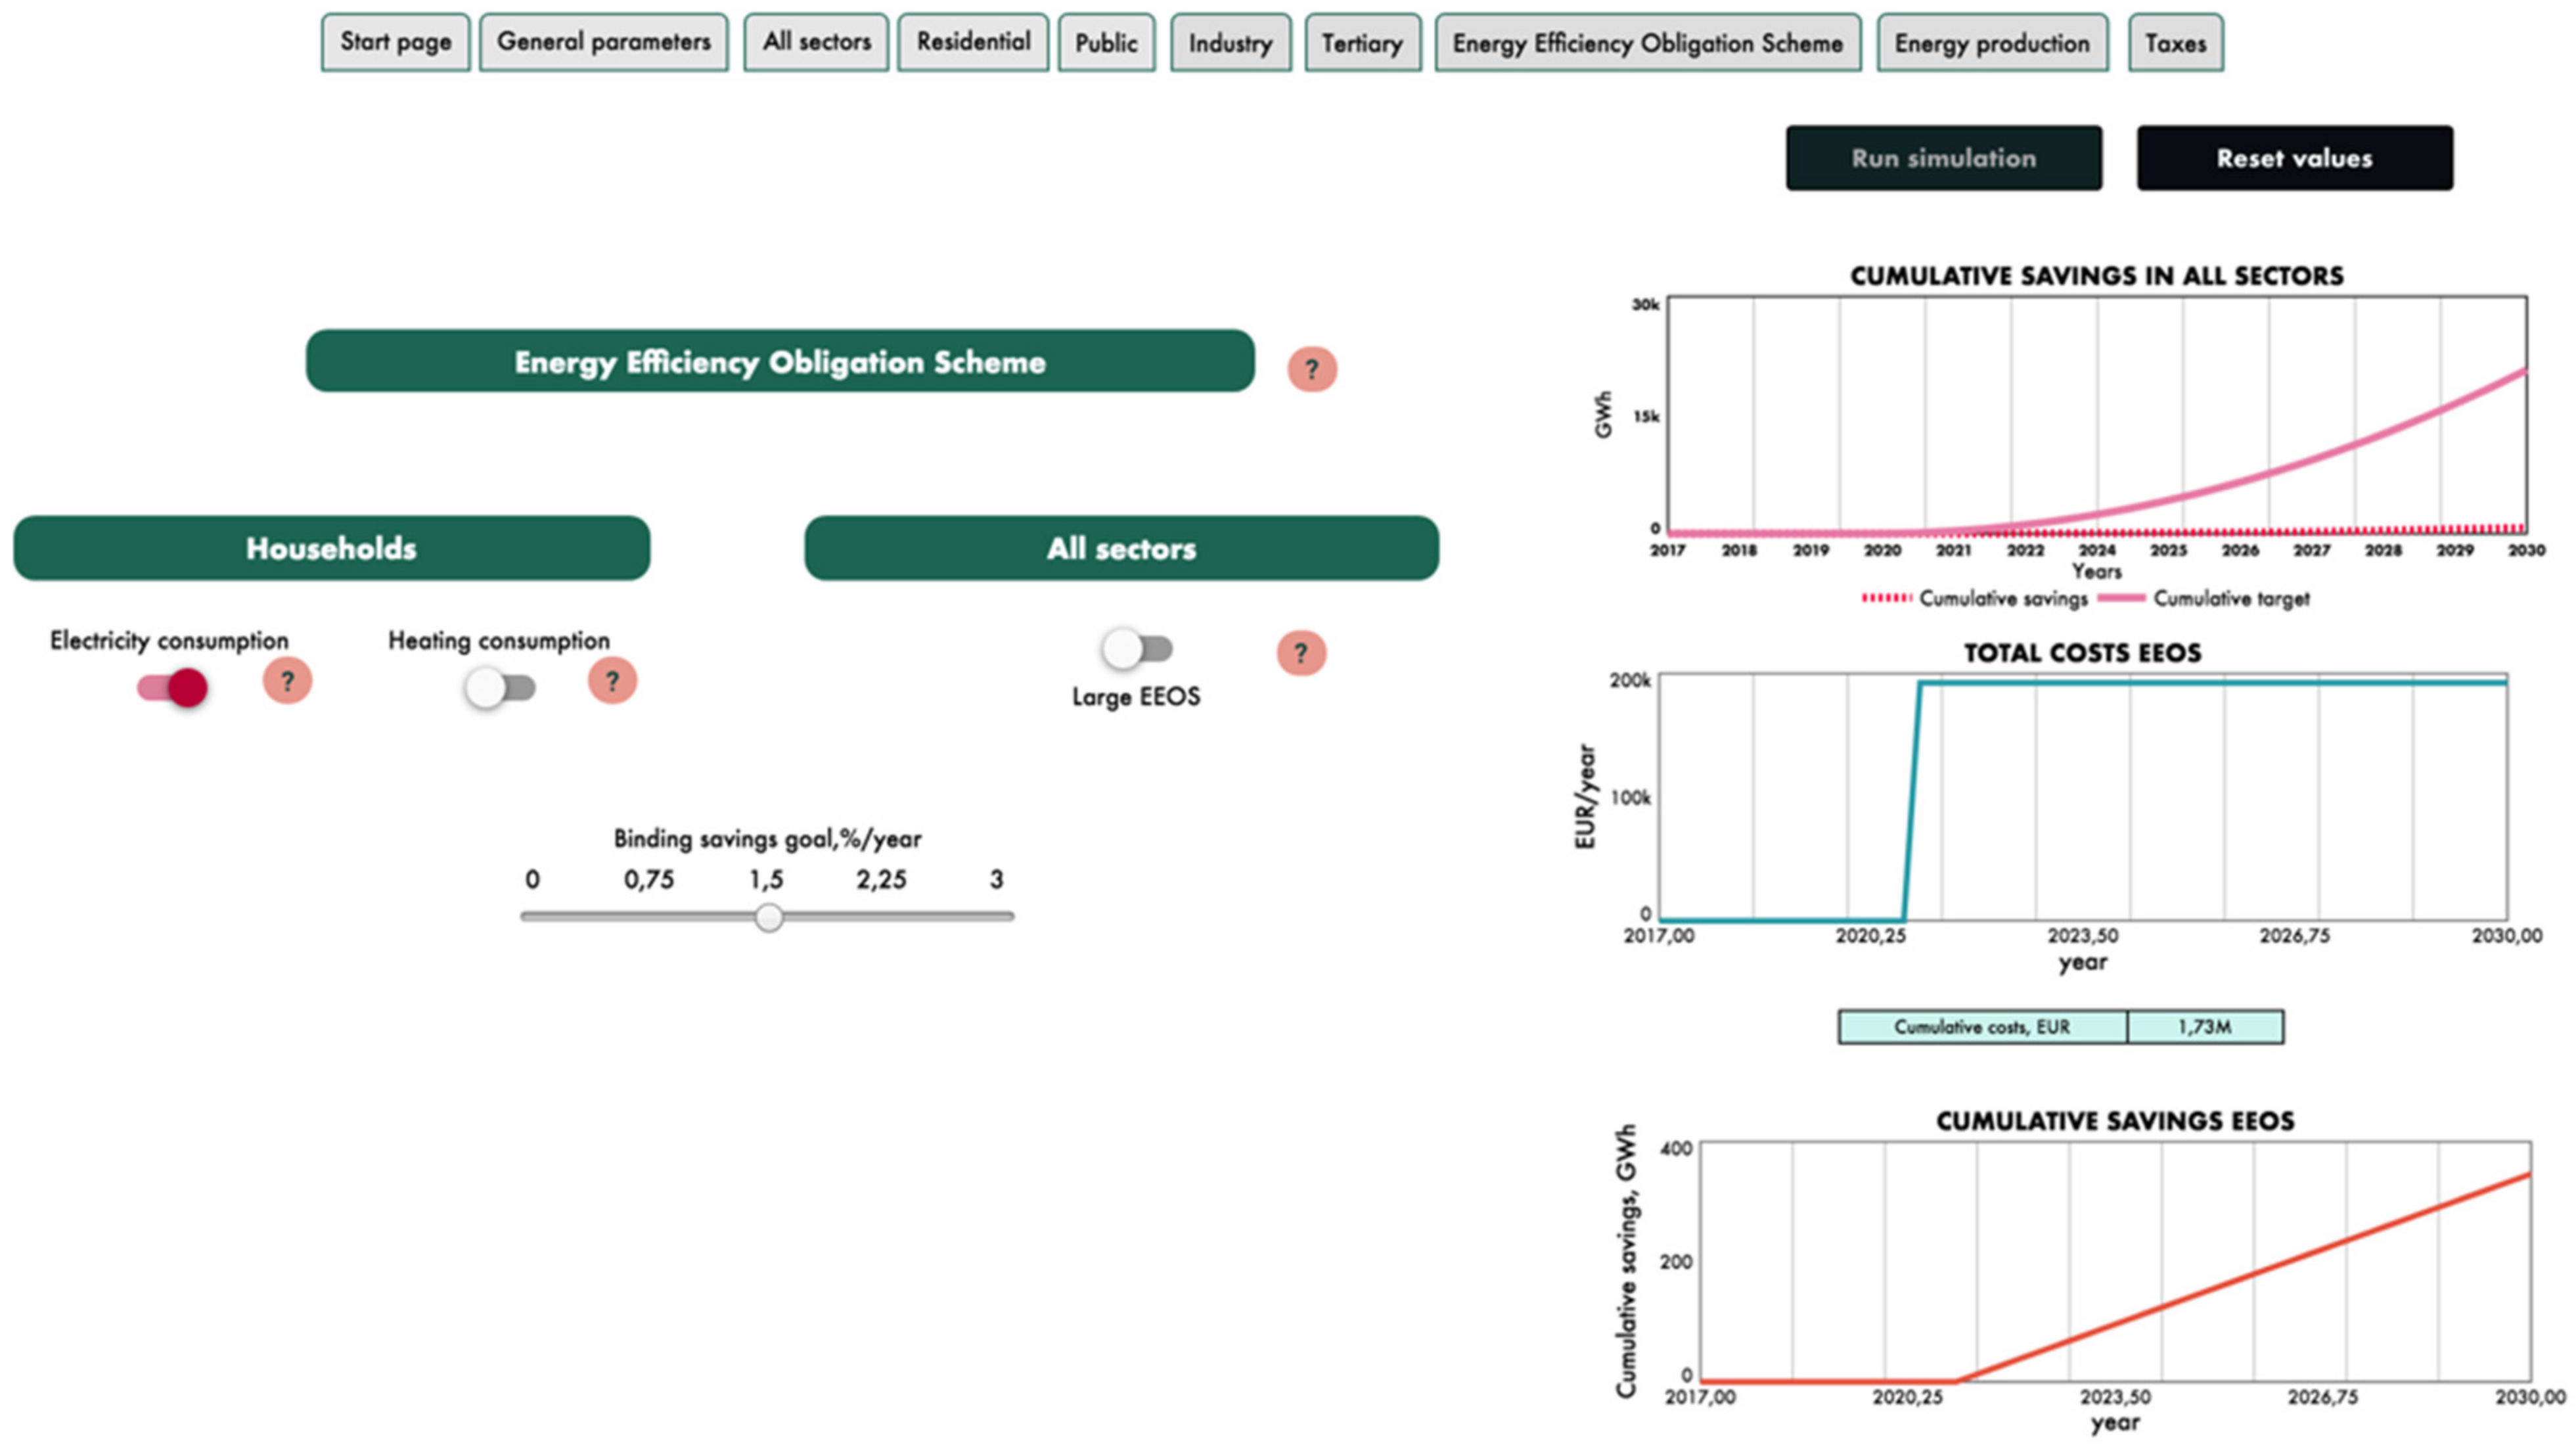Turn off Electricity consumption toggle

pos(173,687)
